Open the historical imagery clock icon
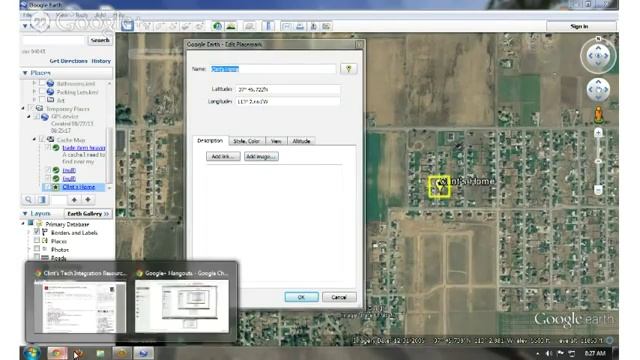This screenshot has height=360, width=640. point(217,27)
